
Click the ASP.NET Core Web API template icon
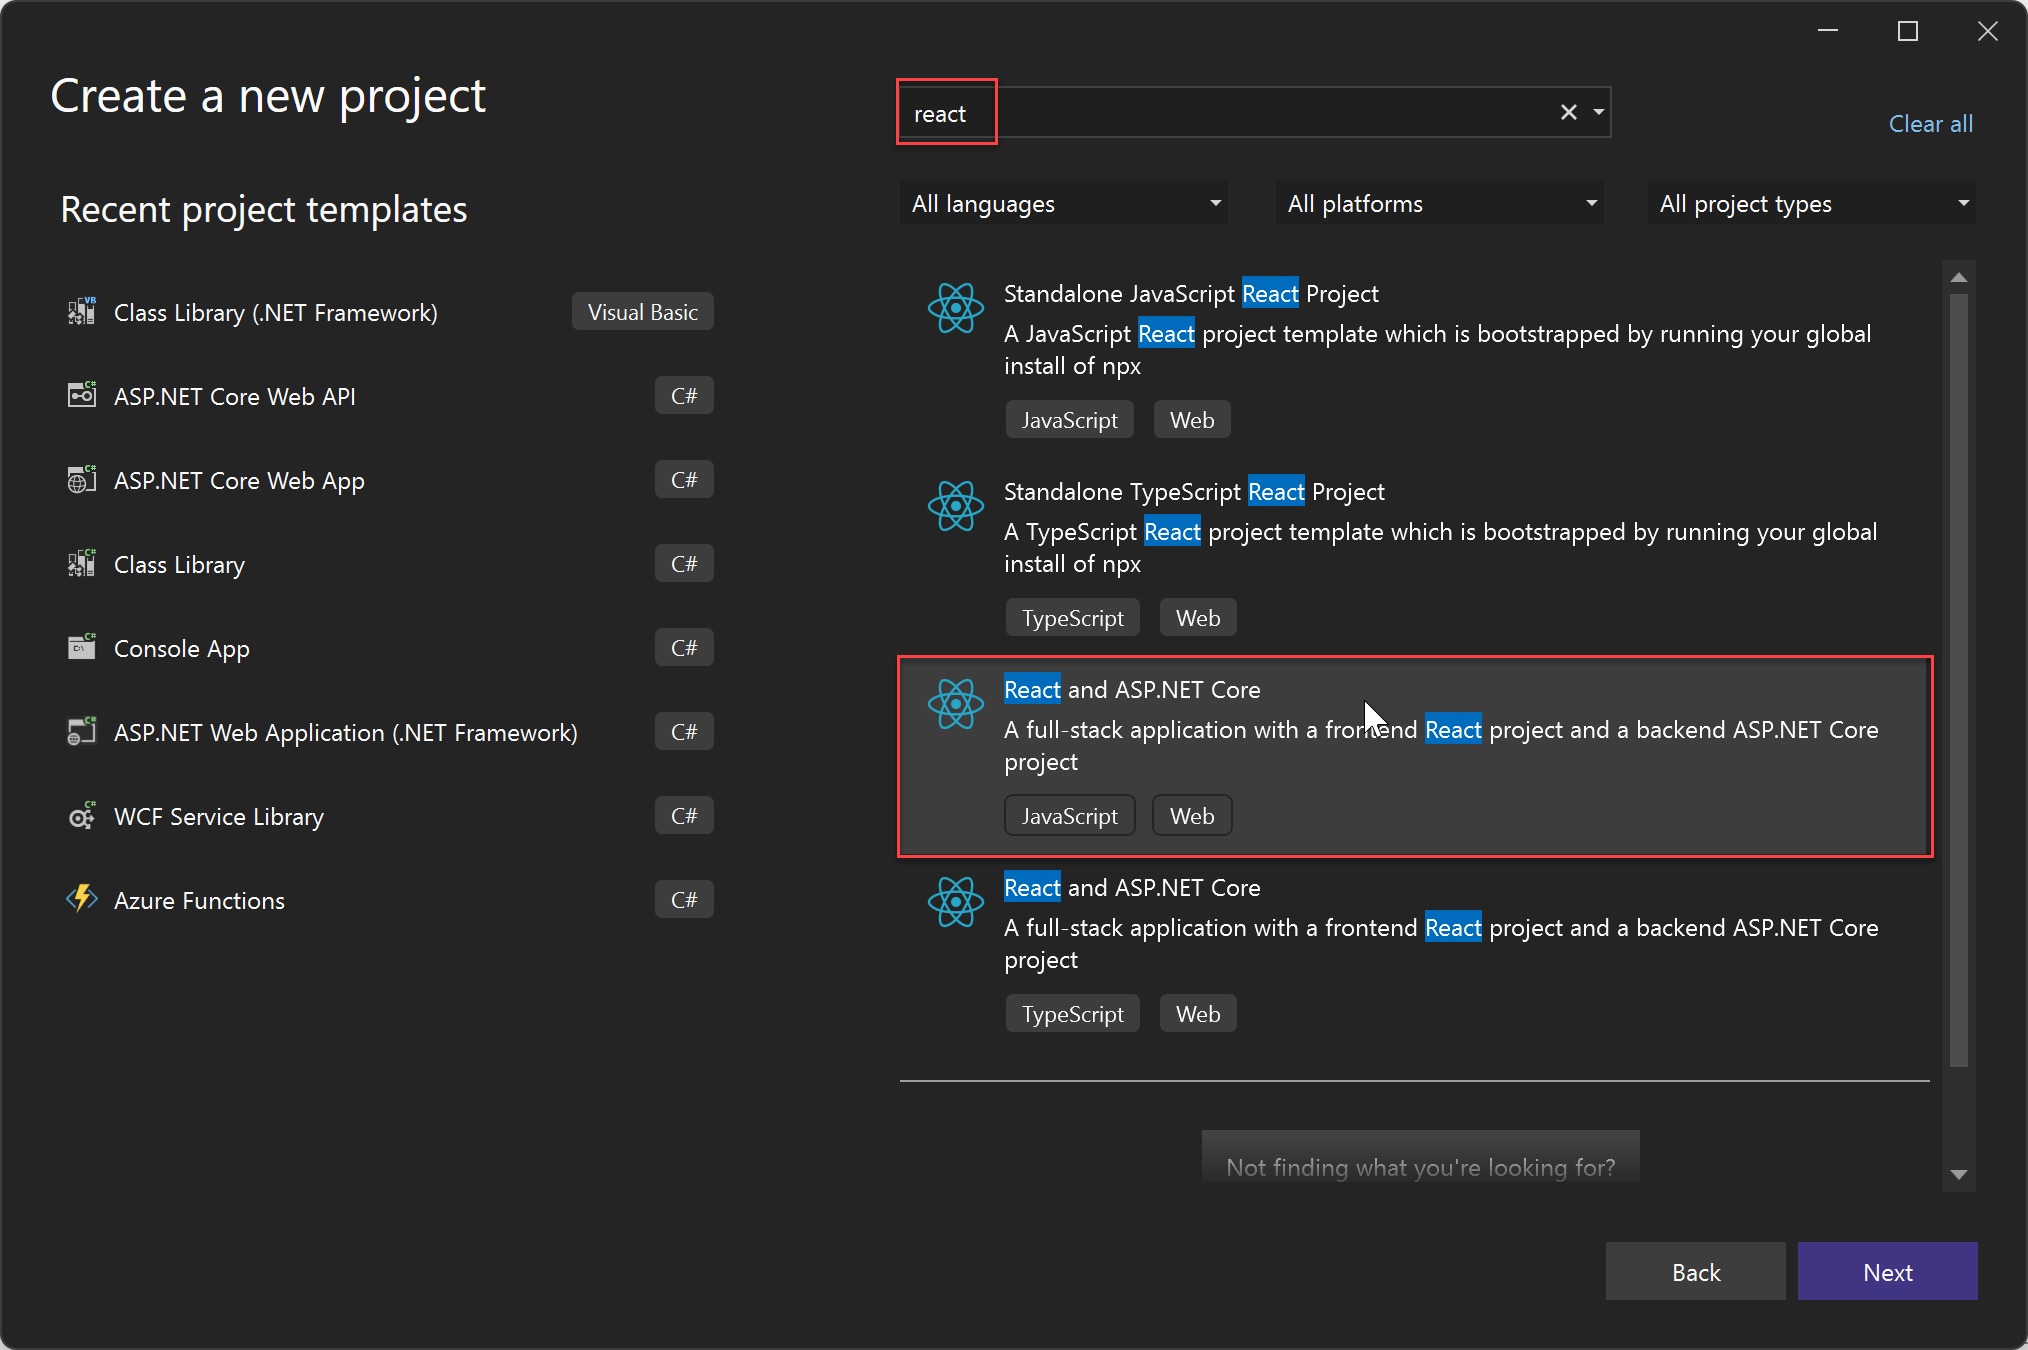81,395
